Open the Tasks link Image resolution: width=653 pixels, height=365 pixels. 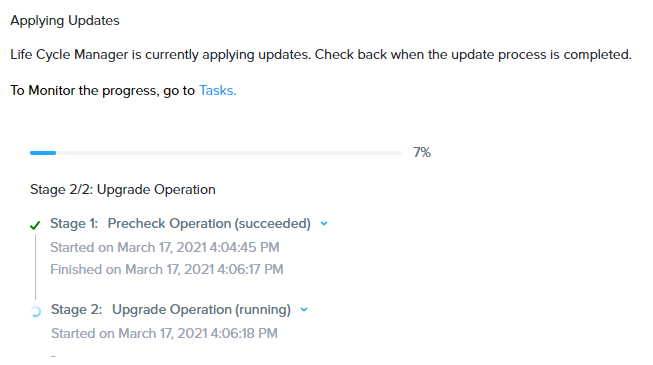pyautogui.click(x=217, y=90)
